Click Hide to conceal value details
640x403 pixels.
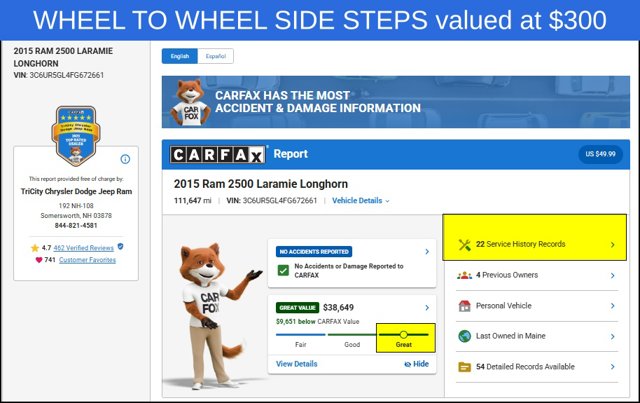[416, 364]
